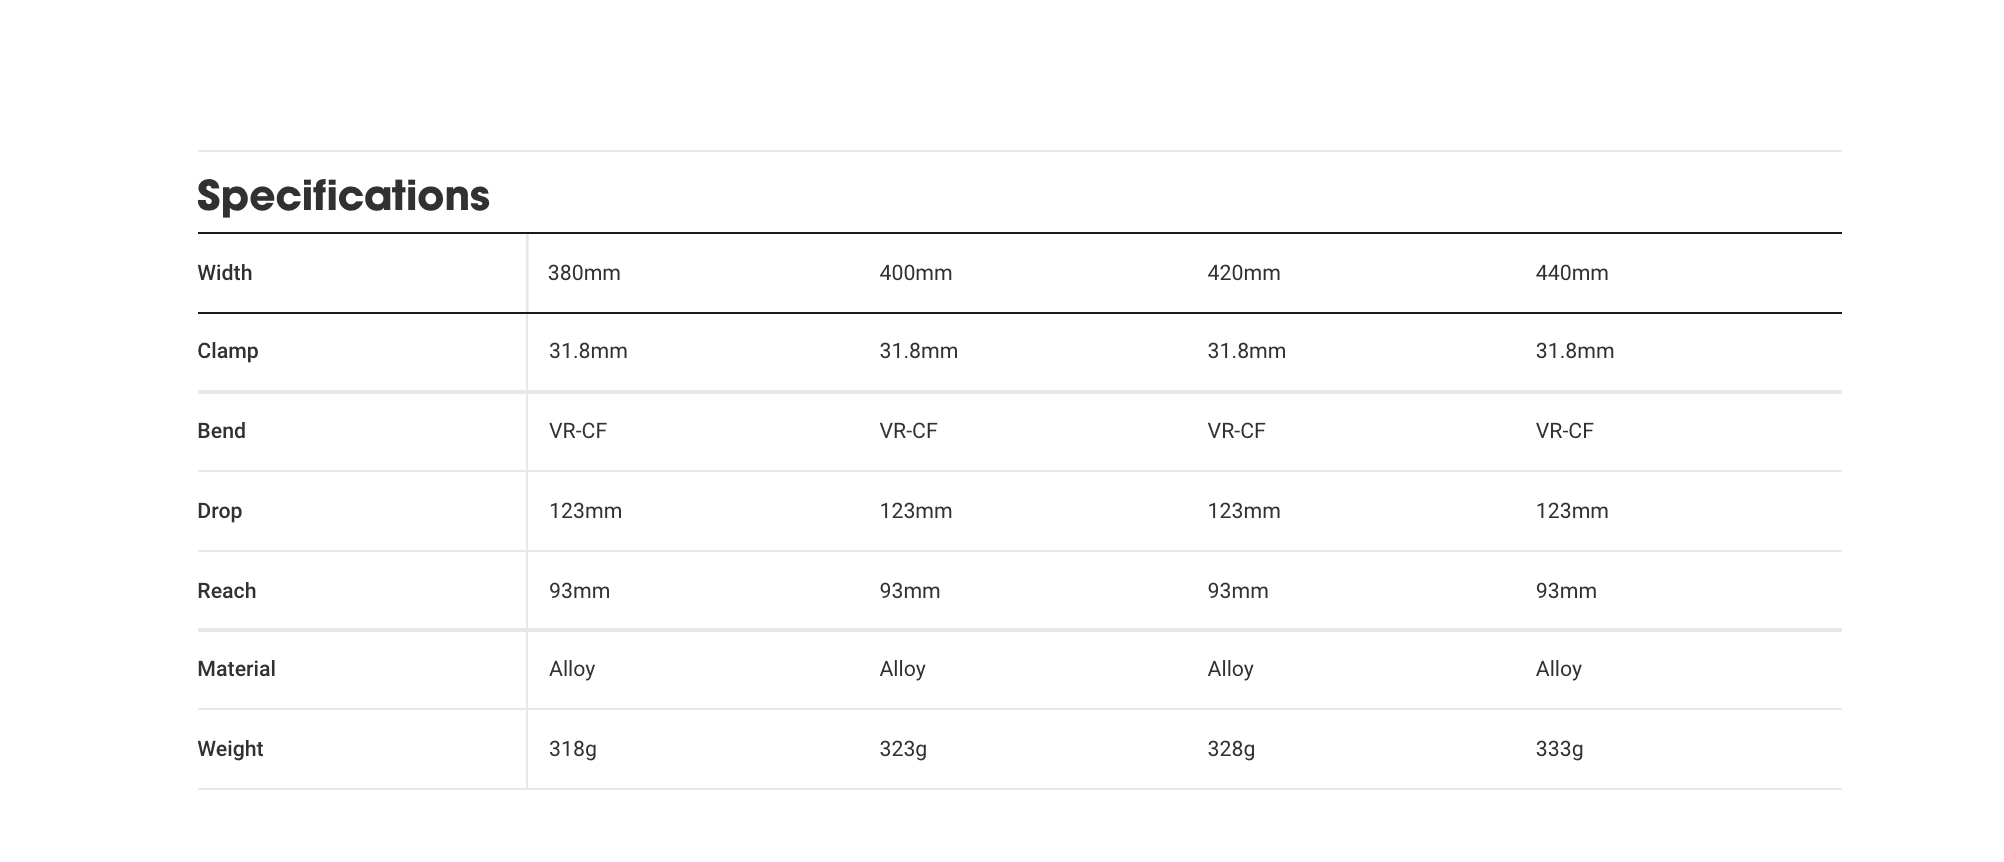The width and height of the screenshot is (2004, 862).
Task: Click the 380mm width value
Action: pyautogui.click(x=584, y=273)
